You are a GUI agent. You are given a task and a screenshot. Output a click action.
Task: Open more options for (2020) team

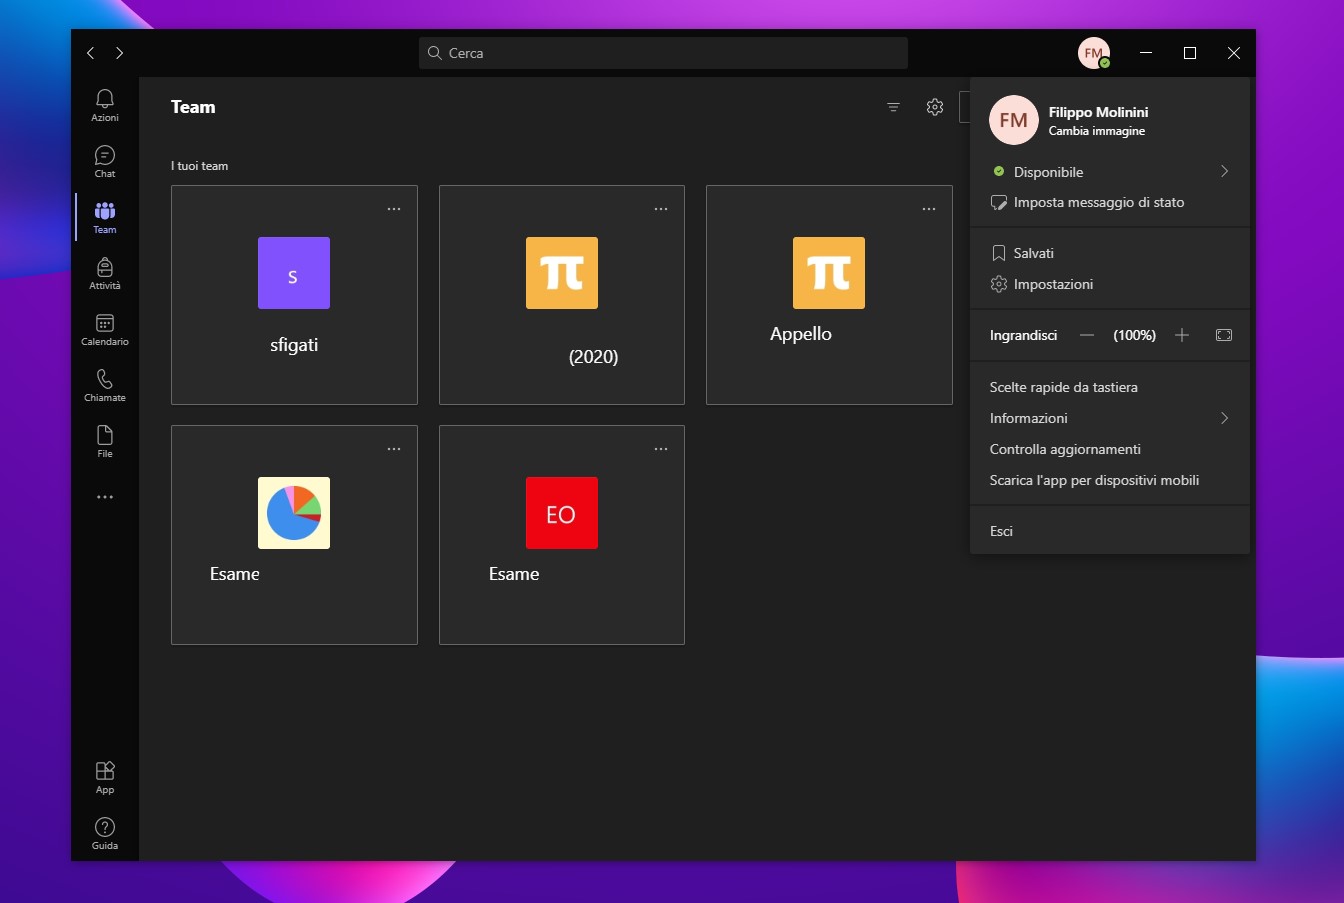(x=661, y=209)
